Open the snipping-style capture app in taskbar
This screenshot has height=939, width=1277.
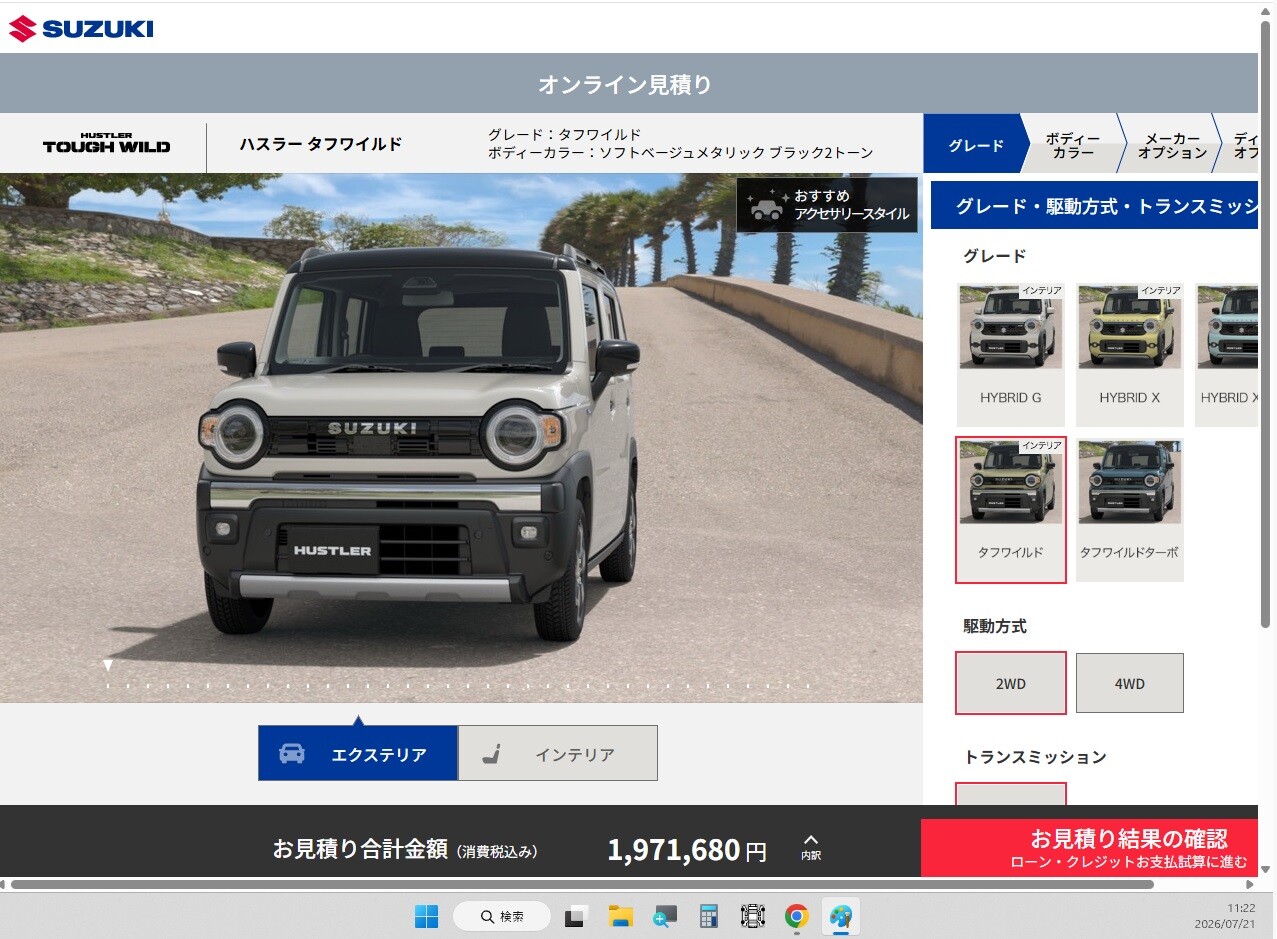tap(752, 916)
